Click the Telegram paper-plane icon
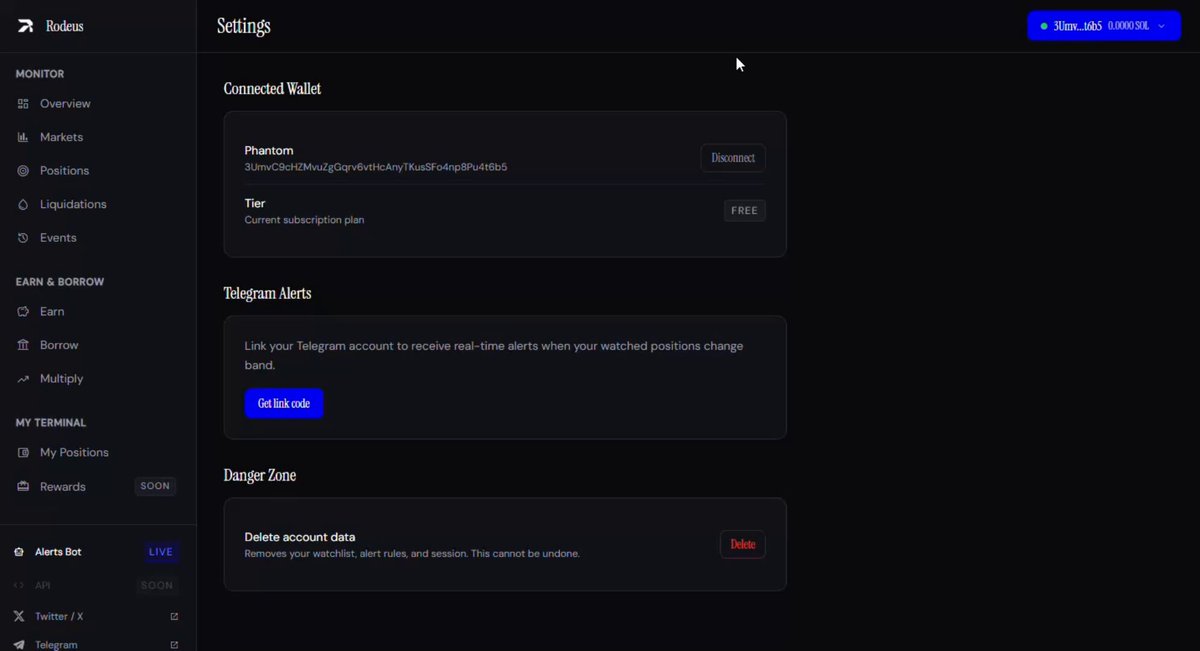Viewport: 1200px width, 651px height. 19,645
